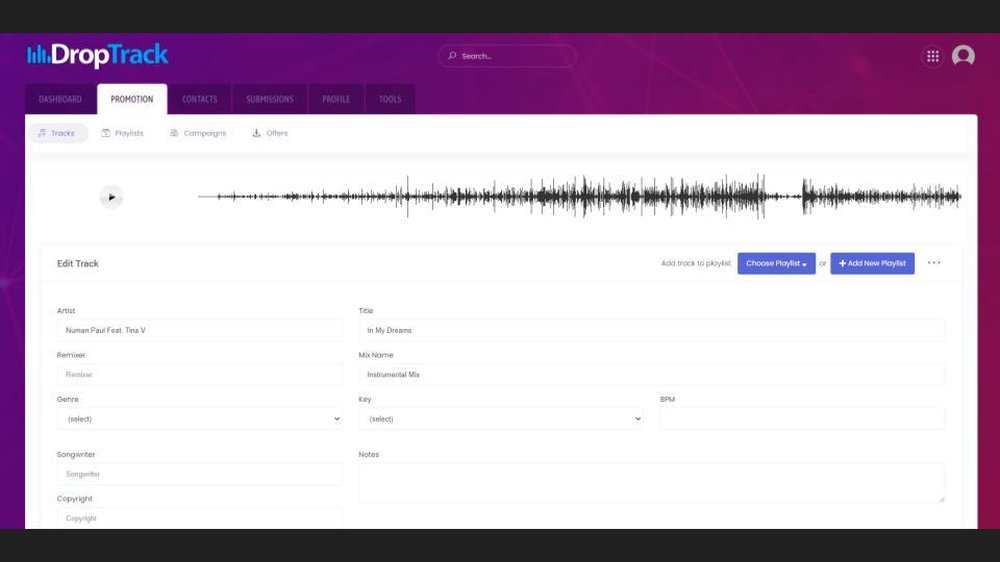Viewport: 1000px width, 562px height.
Task: Focus the Artist input field
Action: coord(200,330)
